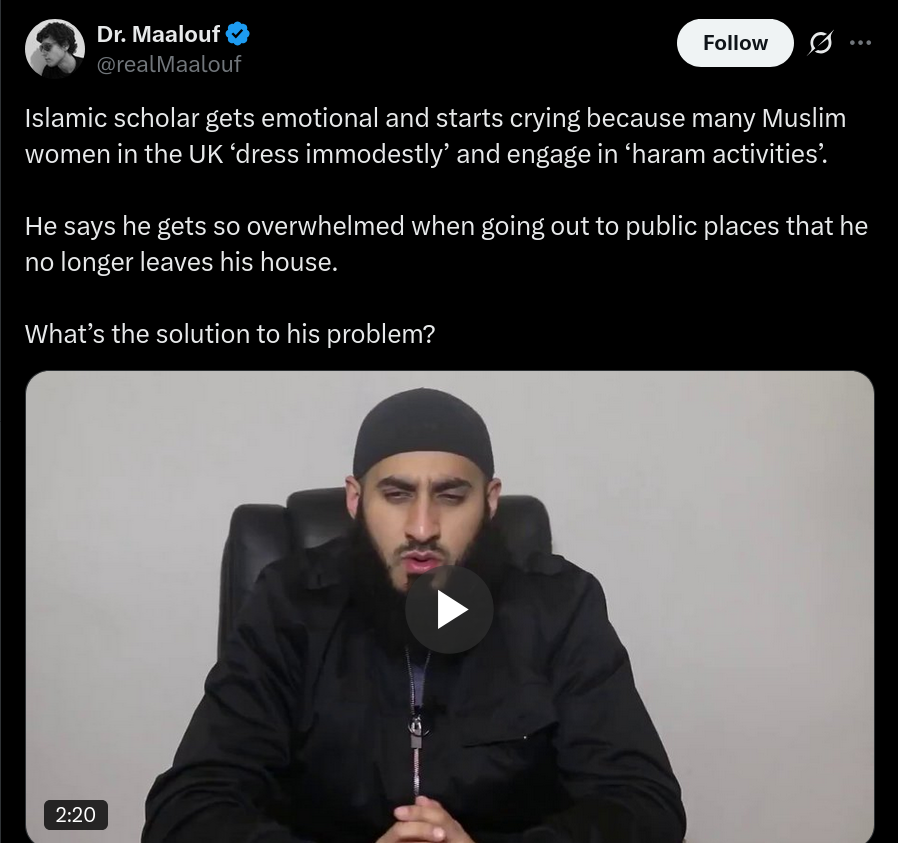Viewport: 898px width, 843px height.
Task: Open the Dr. Maalouf display name link
Action: tap(158, 34)
